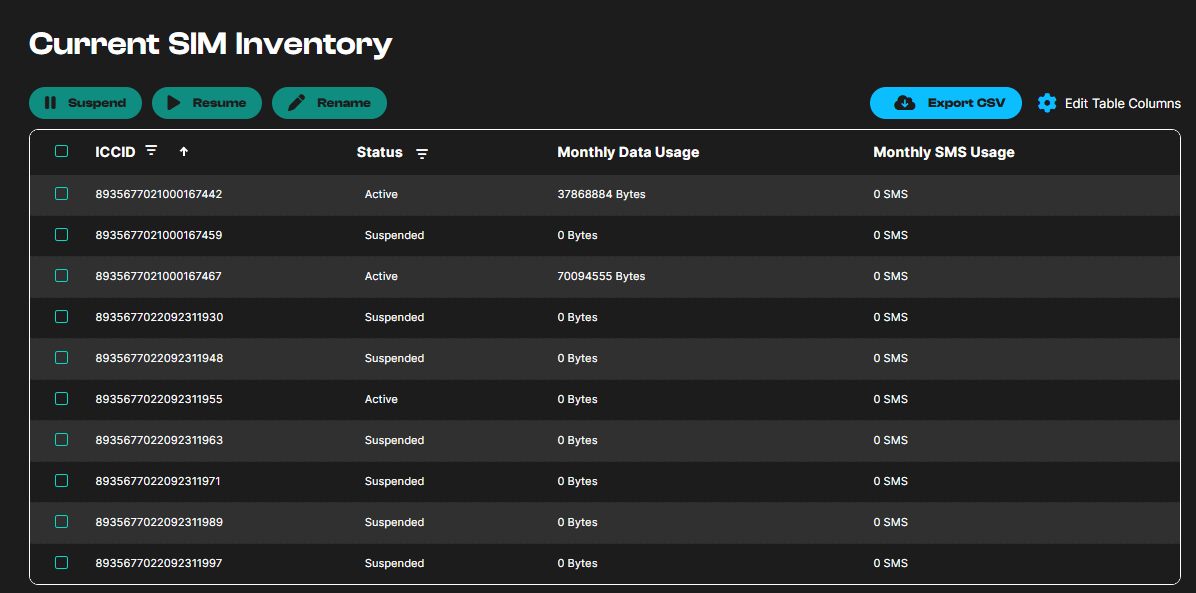Click the Export CSV button
1196x593 pixels.
(x=945, y=102)
